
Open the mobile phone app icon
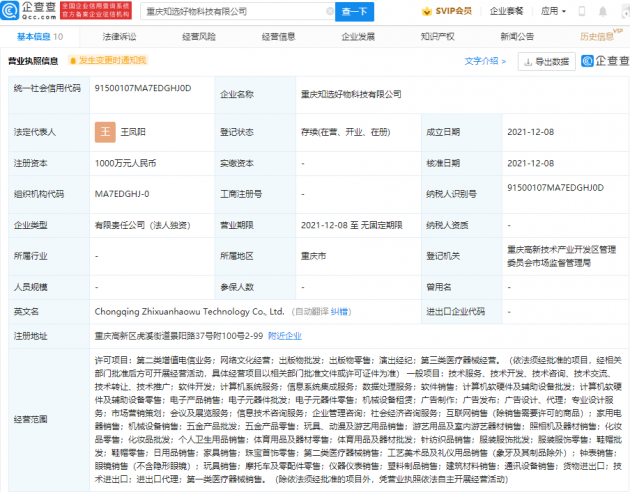tap(581, 11)
